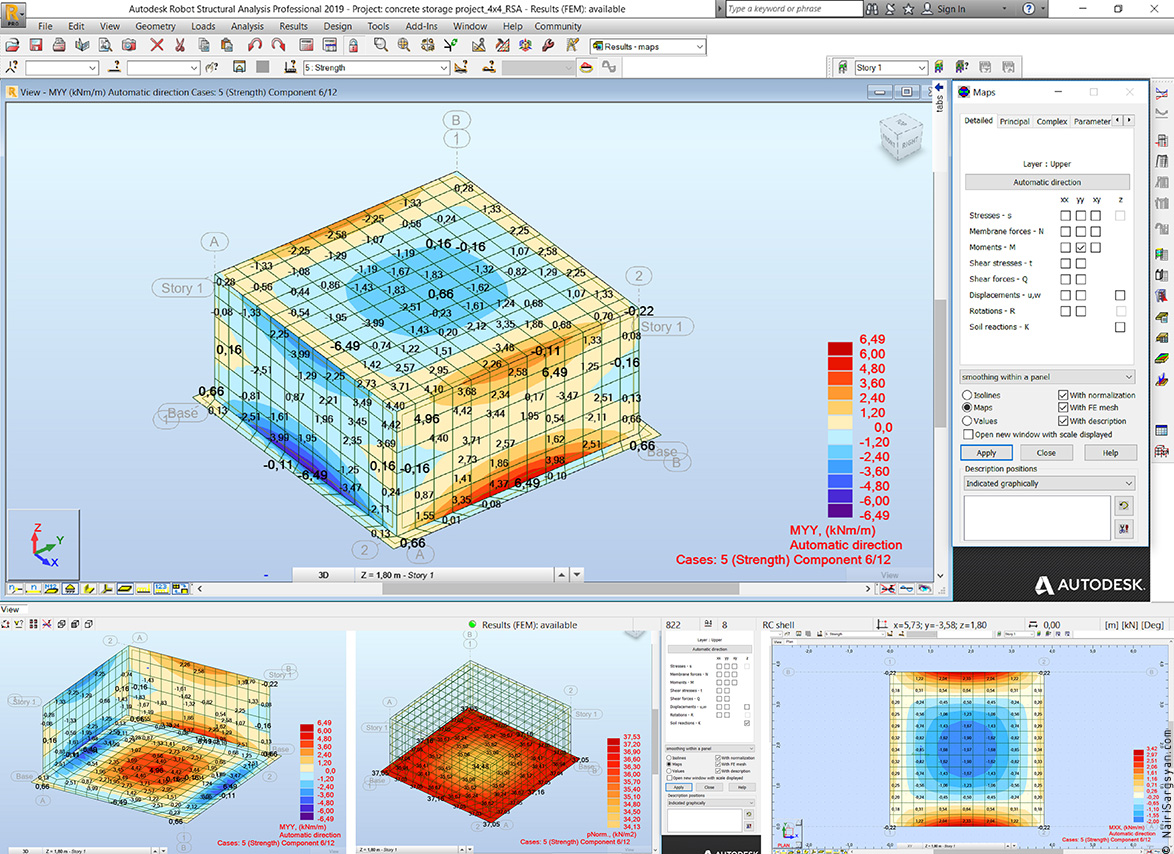Click the Zoom window magnifier icon

tap(380, 45)
